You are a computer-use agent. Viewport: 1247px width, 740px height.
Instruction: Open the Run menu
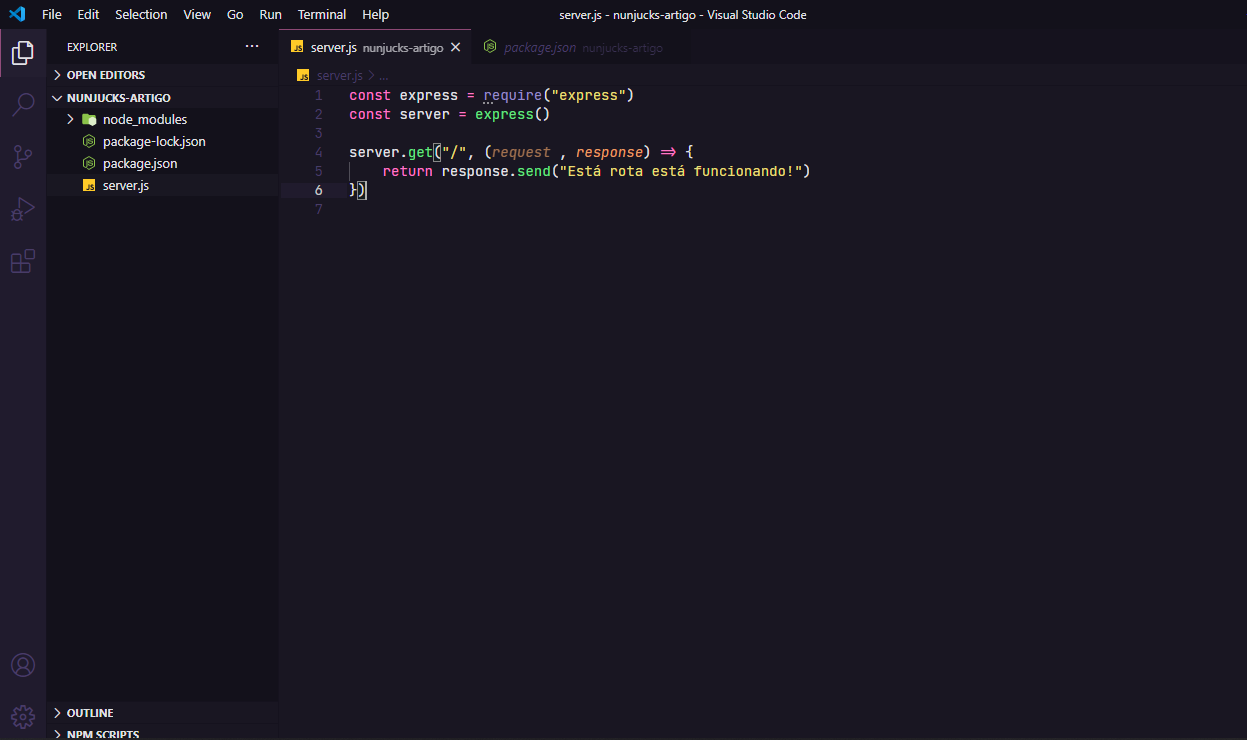[x=270, y=14]
